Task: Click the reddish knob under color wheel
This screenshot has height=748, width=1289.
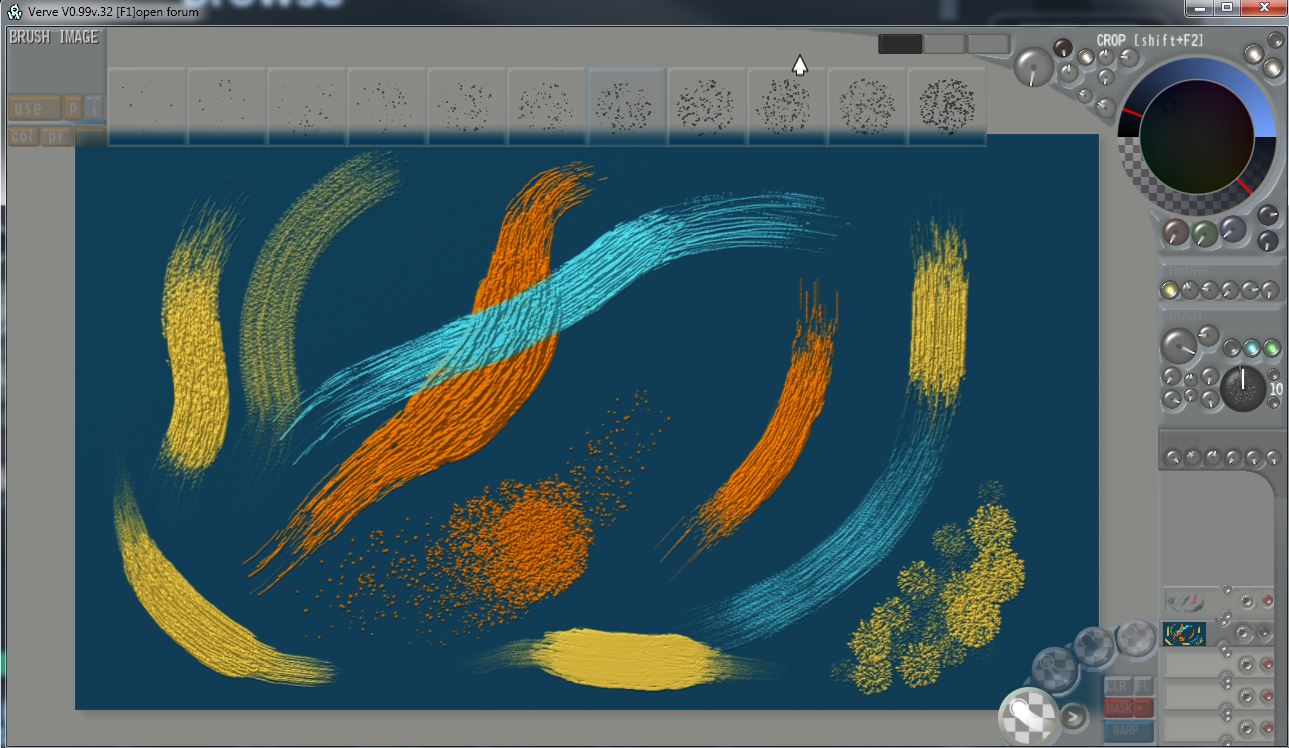Action: click(1176, 232)
